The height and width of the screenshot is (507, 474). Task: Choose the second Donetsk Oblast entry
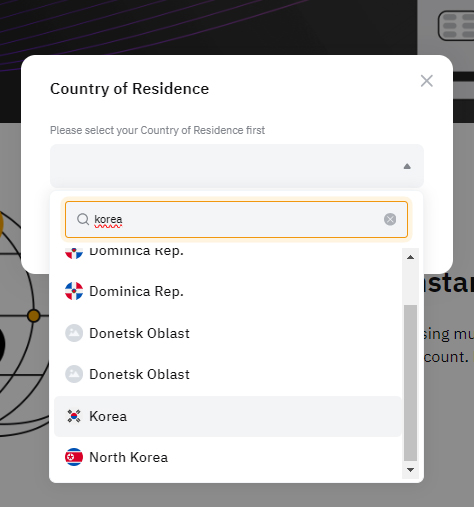pos(228,374)
